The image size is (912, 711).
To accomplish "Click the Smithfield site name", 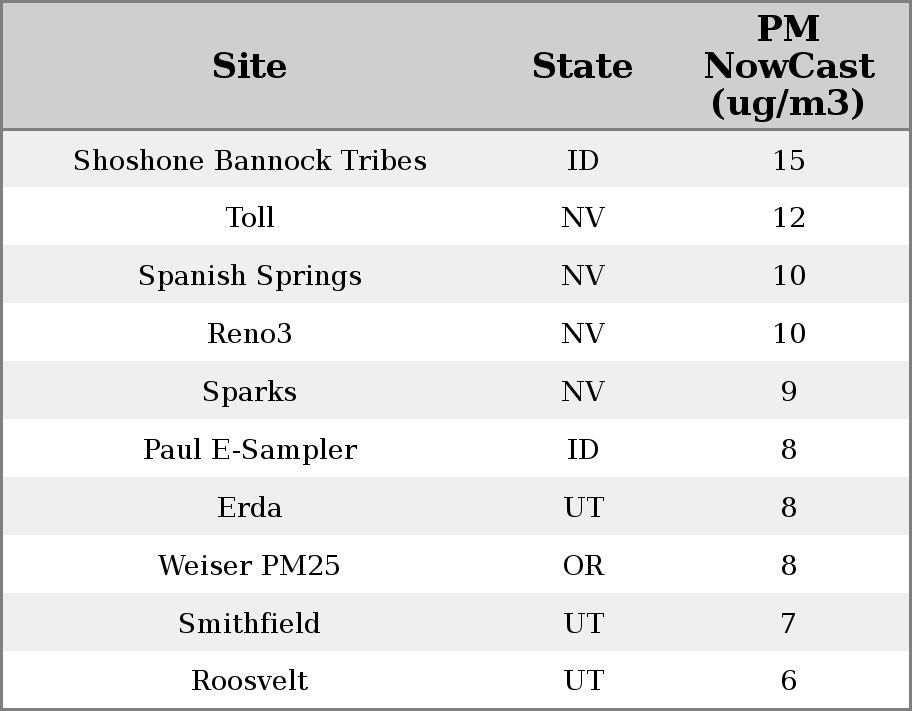I will (x=250, y=624).
